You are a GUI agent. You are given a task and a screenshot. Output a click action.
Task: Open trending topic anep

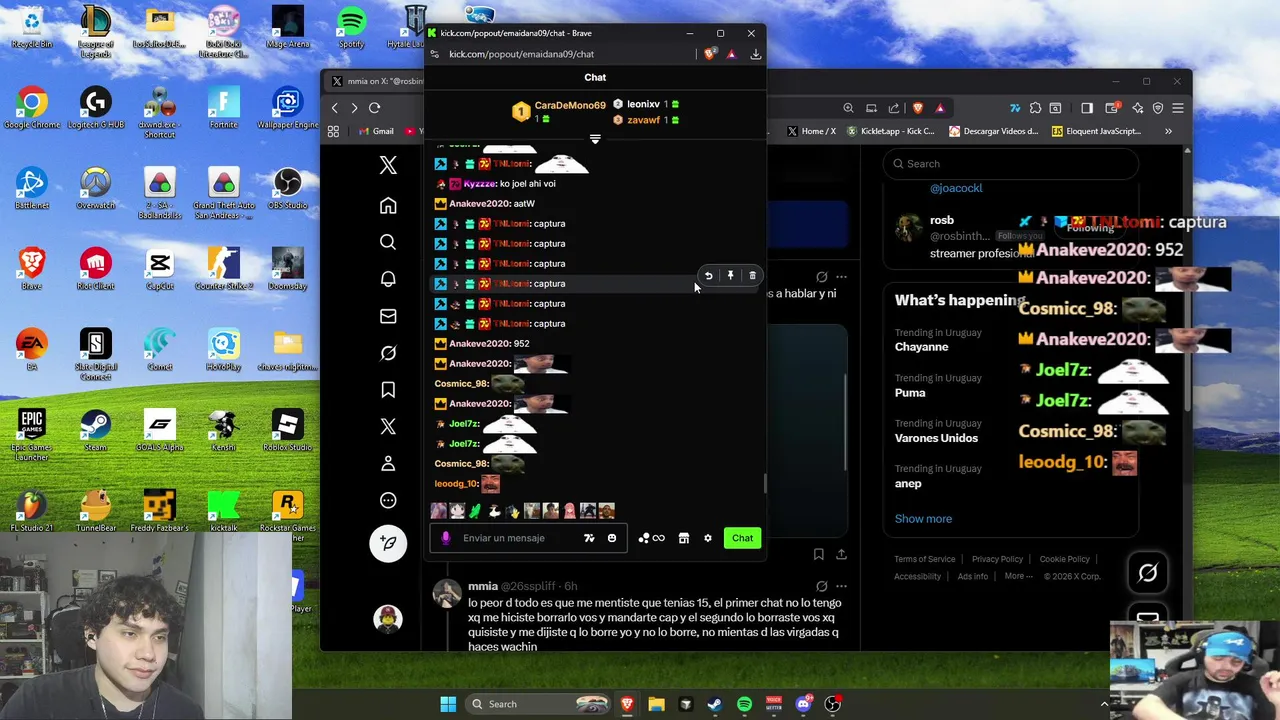coord(908,484)
